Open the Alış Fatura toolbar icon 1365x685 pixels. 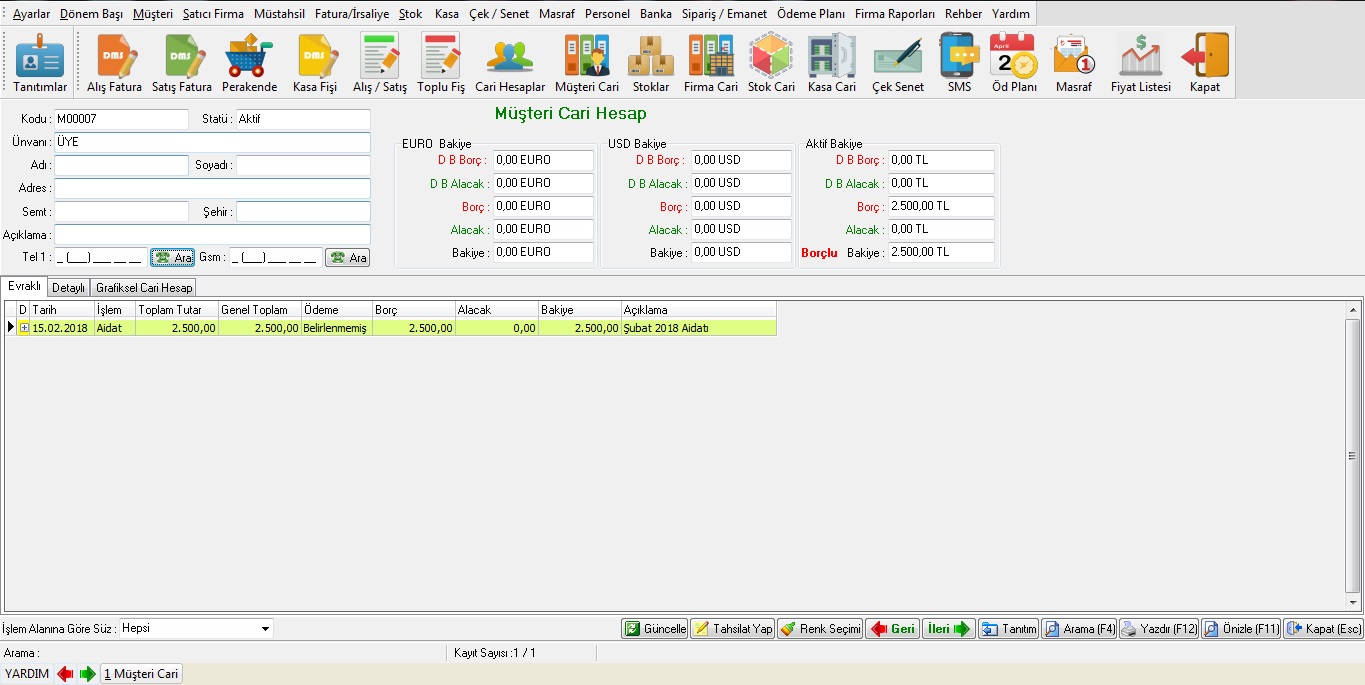[x=114, y=63]
